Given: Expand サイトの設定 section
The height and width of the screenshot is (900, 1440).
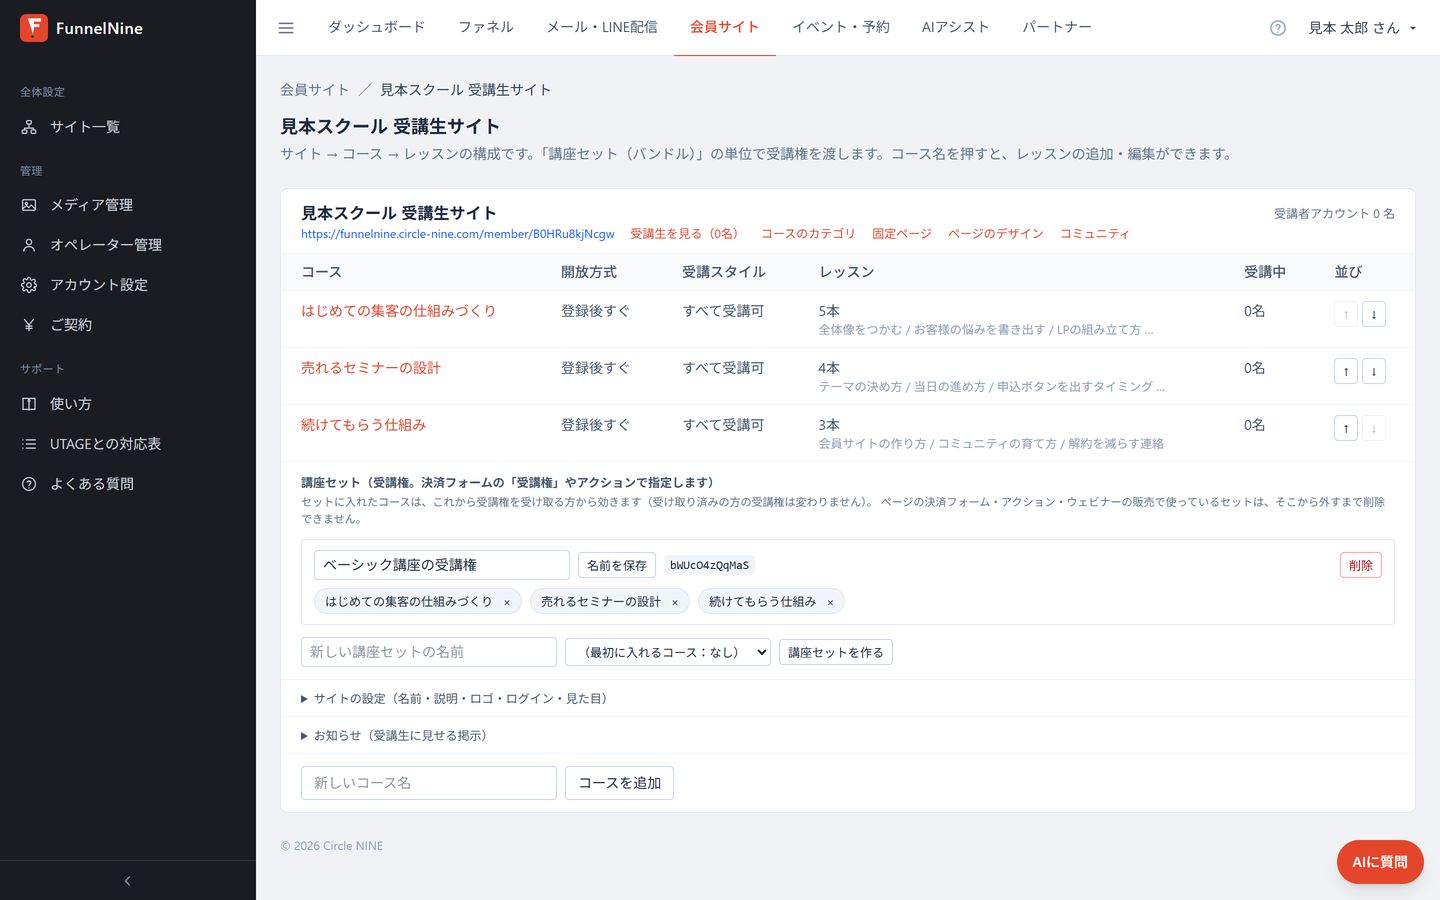Looking at the screenshot, I should [455, 699].
